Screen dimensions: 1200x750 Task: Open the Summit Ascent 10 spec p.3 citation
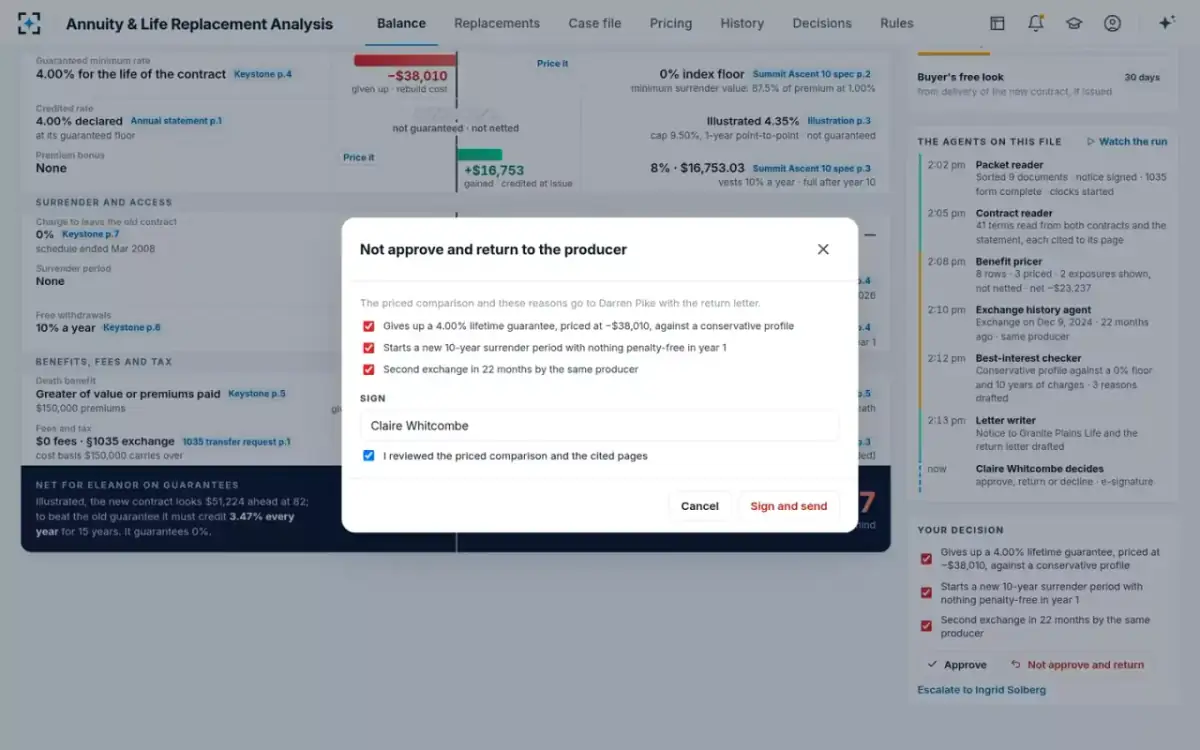(812, 169)
